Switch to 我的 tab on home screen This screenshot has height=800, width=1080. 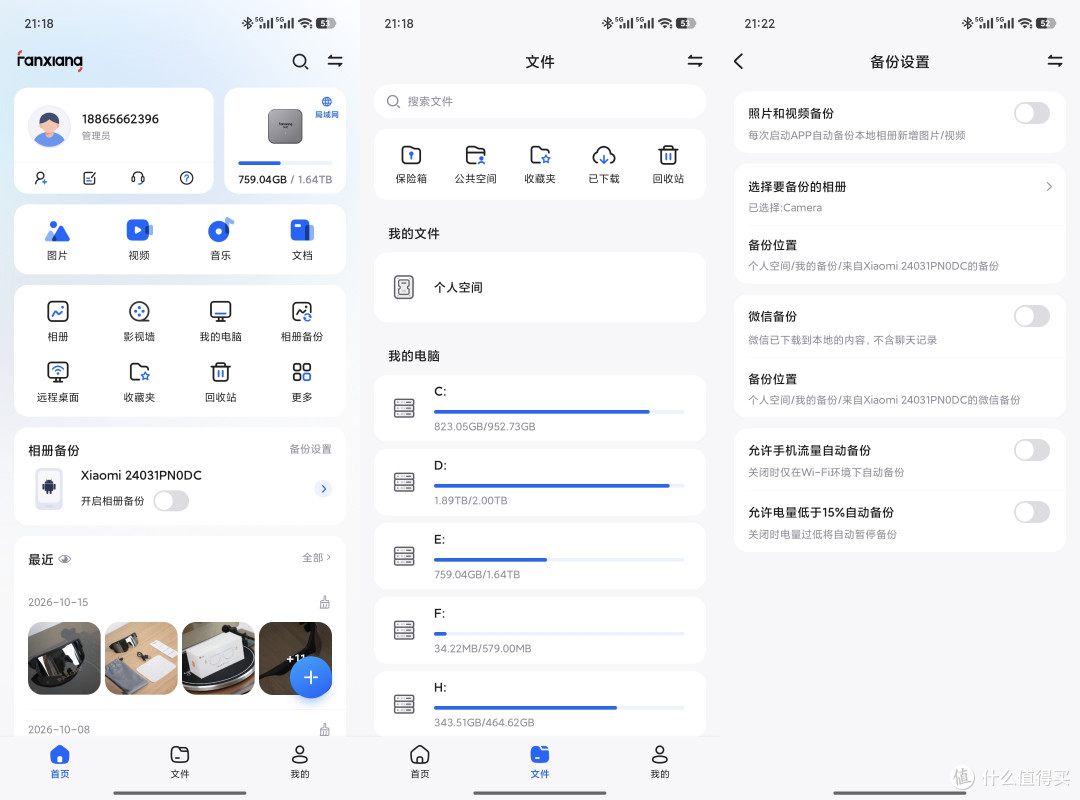coord(300,761)
